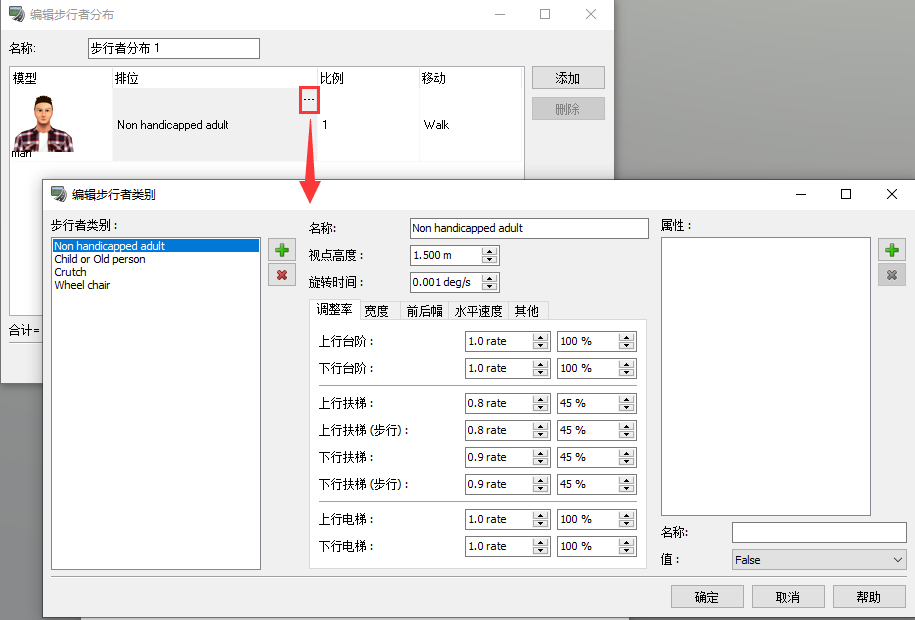Select Child or Old person category
The image size is (915, 620).
156,259
